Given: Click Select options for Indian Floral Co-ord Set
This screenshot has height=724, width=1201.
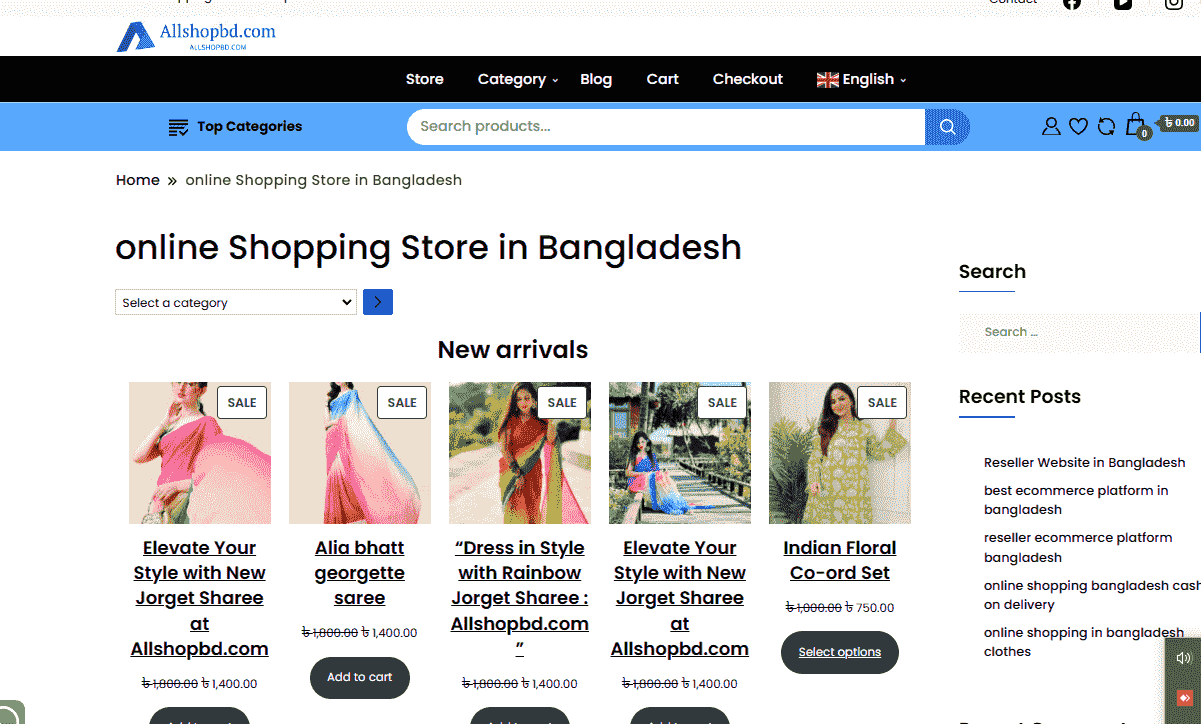Looking at the screenshot, I should pyautogui.click(x=840, y=652).
